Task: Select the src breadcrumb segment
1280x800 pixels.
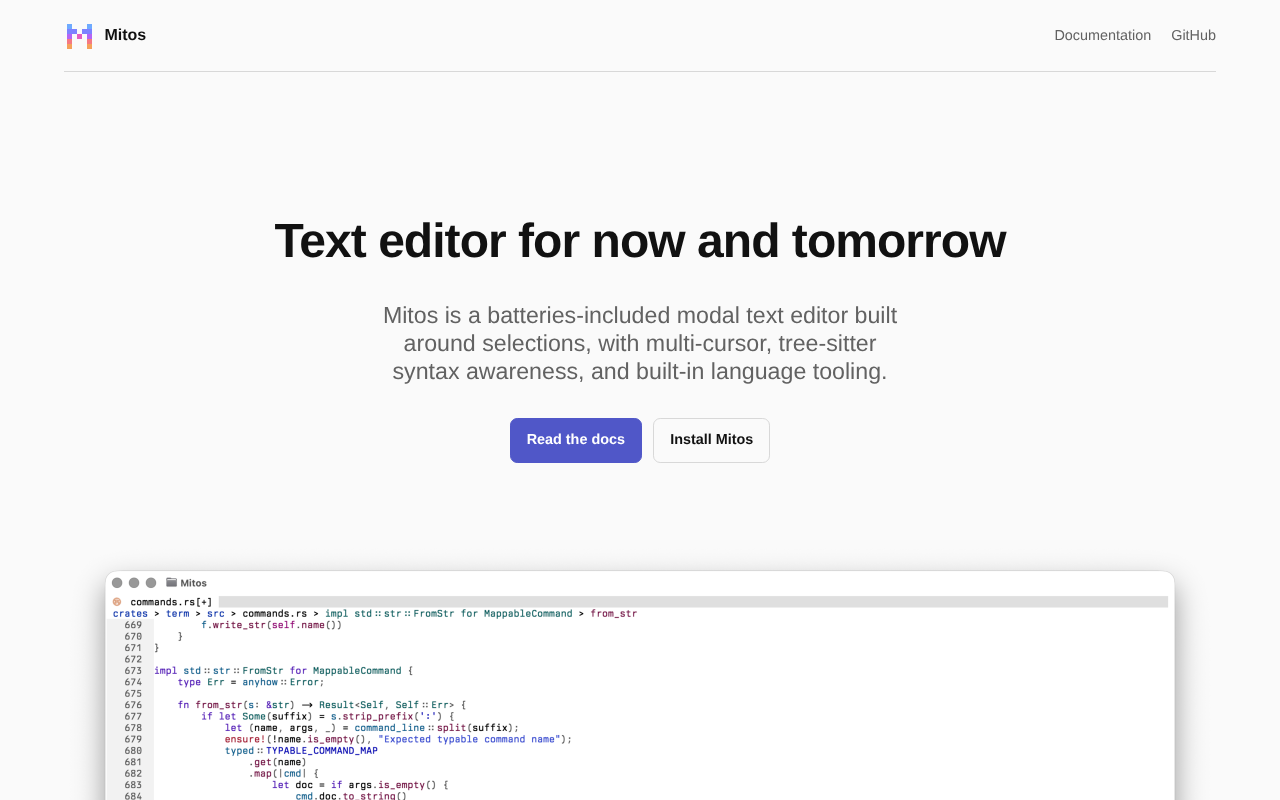Action: (x=216, y=614)
